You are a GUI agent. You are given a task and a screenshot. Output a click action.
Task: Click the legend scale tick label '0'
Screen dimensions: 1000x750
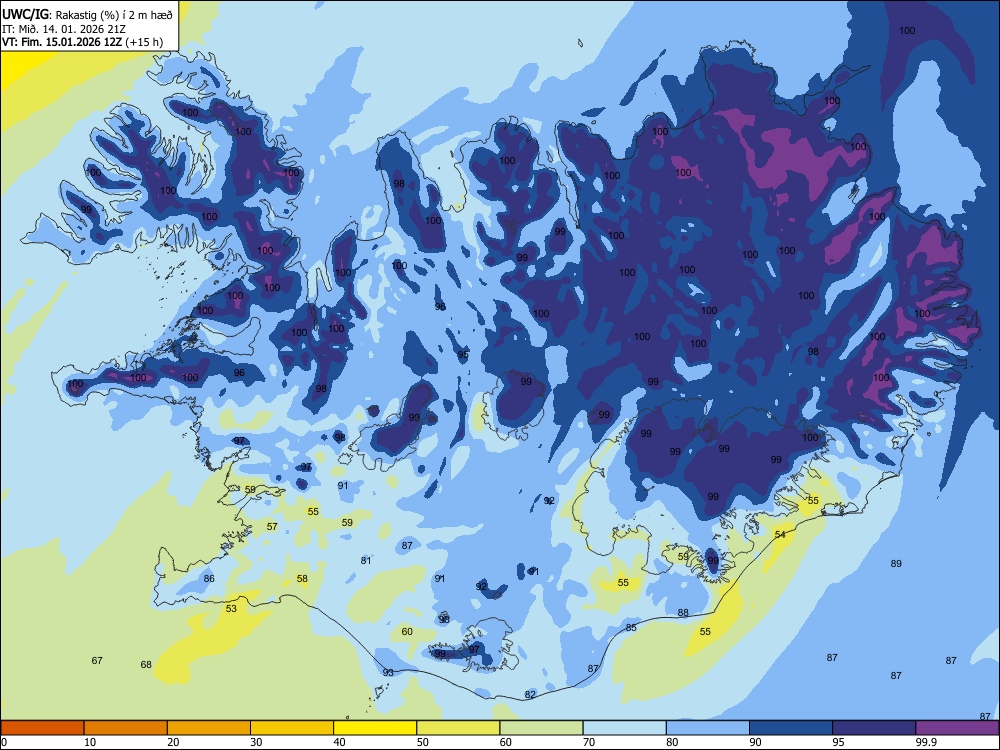coord(4,742)
